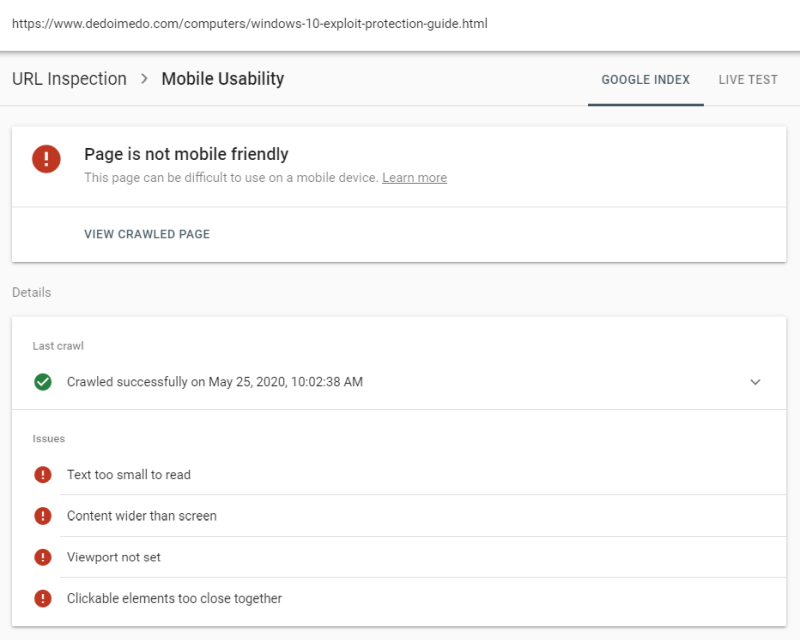Click the green success checkmark for Last crawl
This screenshot has width=800, height=640.
point(43,381)
